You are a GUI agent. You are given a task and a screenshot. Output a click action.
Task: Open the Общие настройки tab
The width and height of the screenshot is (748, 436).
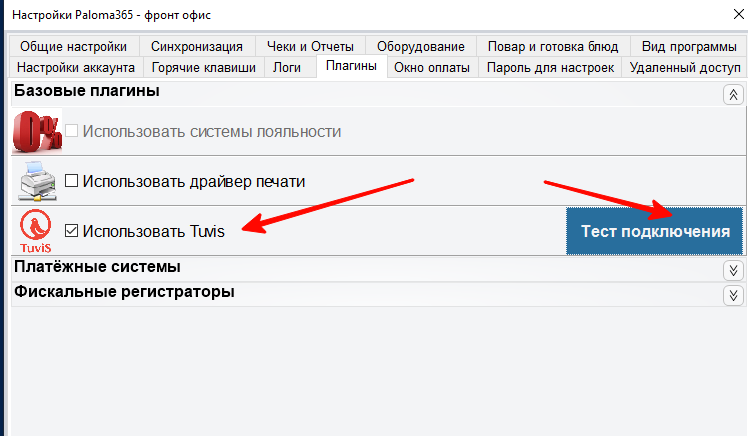coord(73,46)
